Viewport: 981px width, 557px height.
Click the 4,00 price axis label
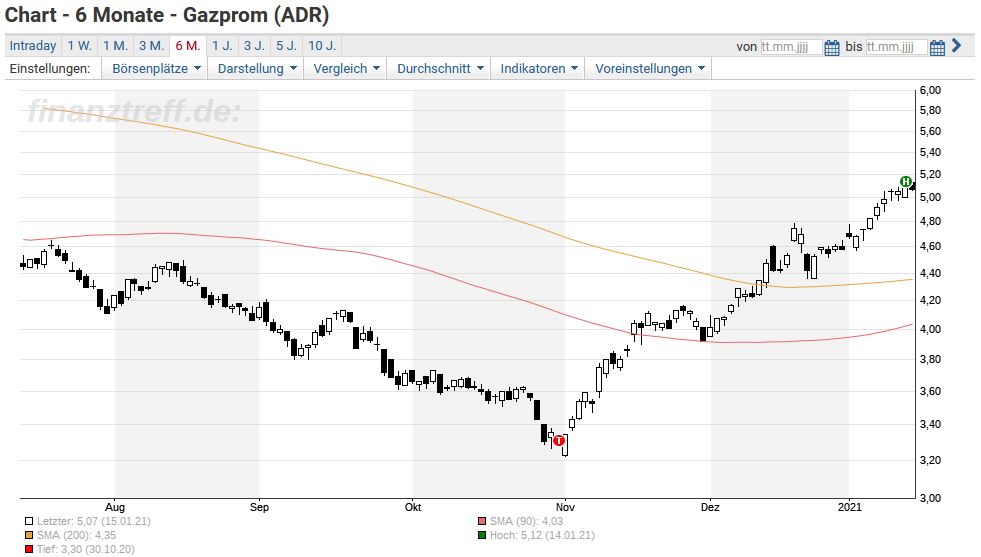[x=930, y=329]
